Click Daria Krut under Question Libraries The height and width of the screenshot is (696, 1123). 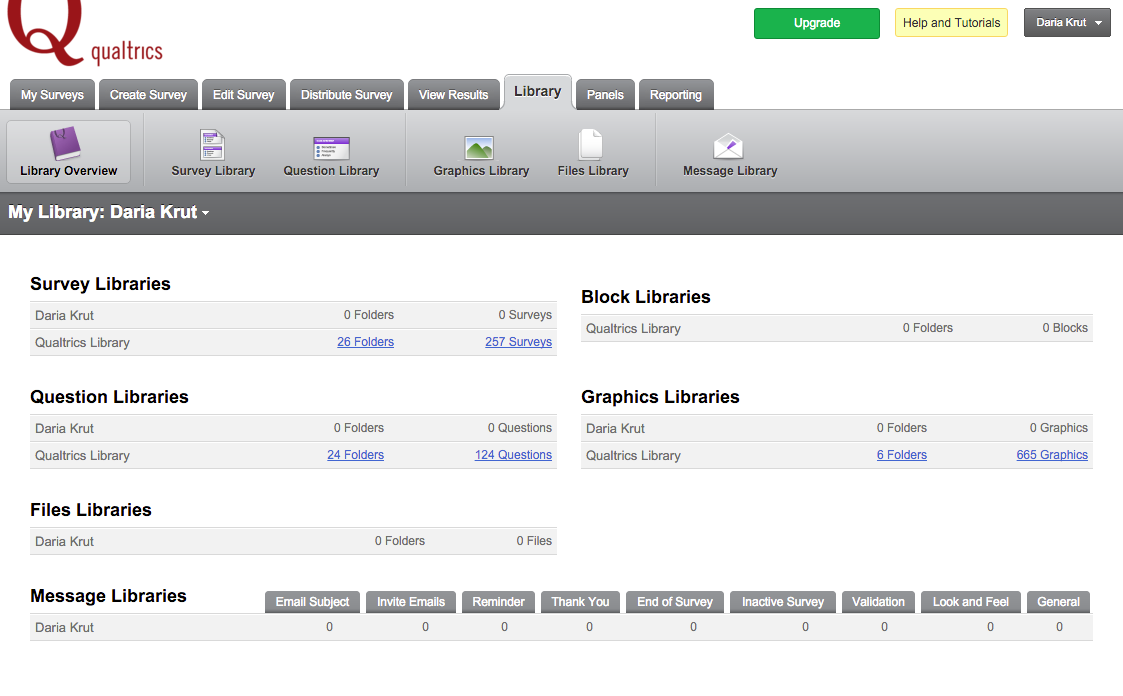(64, 428)
